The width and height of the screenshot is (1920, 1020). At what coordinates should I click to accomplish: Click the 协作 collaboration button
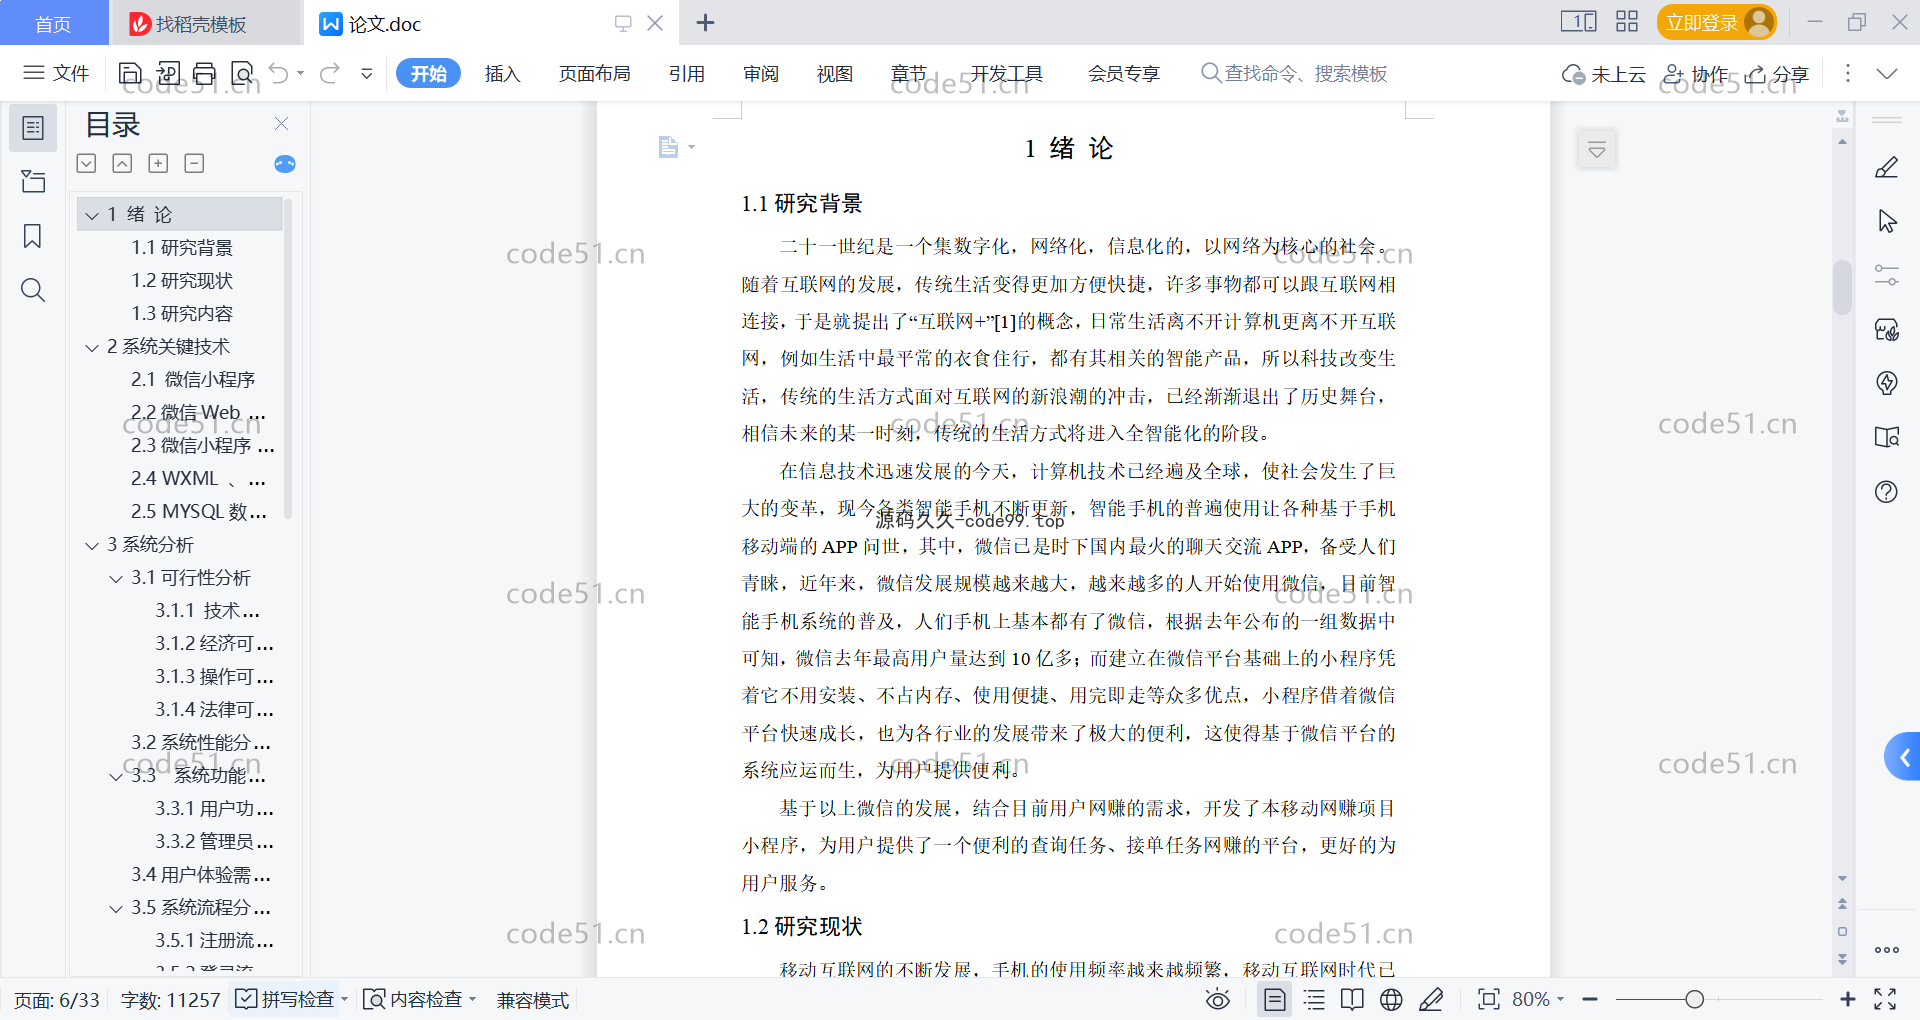click(x=1695, y=73)
